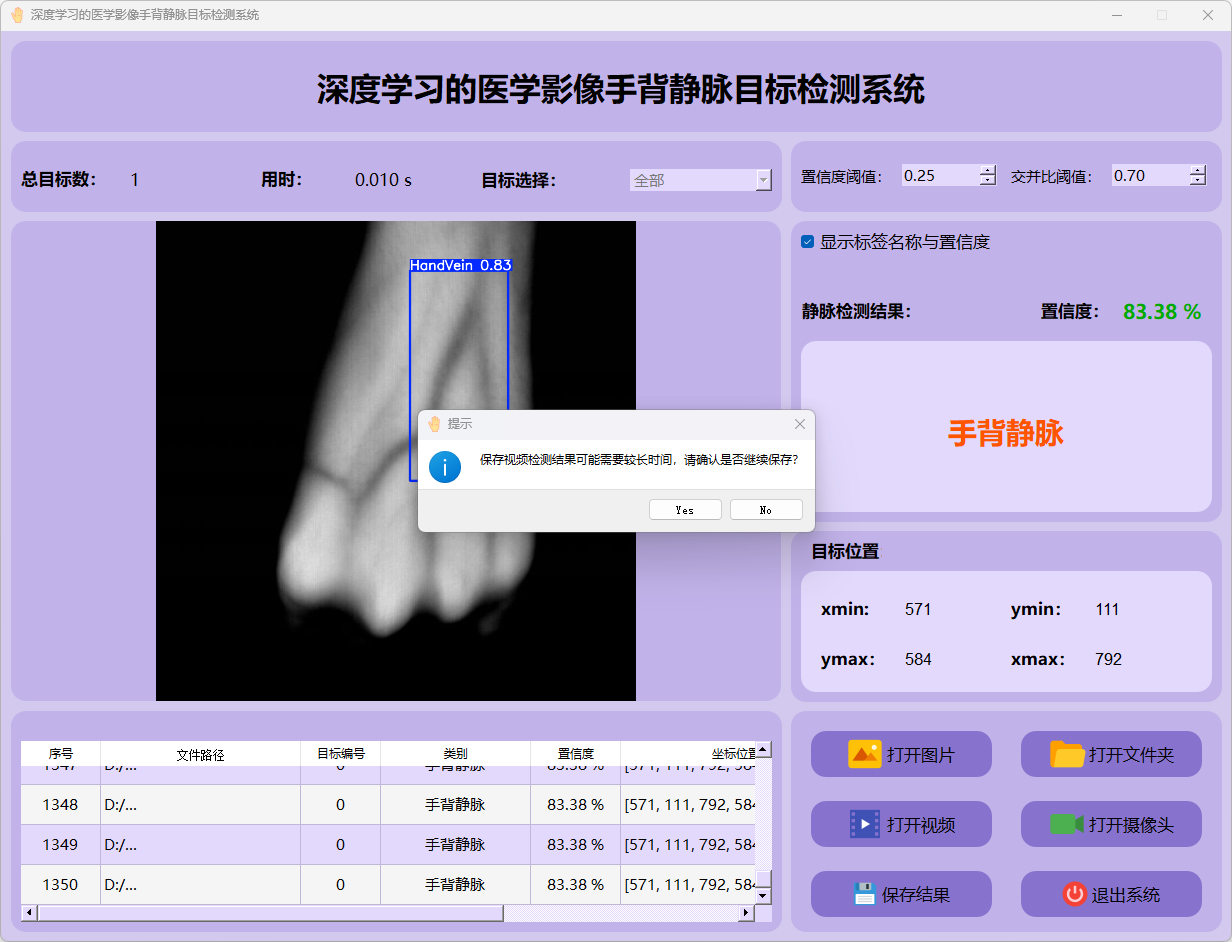This screenshot has height=942, width=1232.
Task: Click the floppy disk icon on 保存结果
Action: click(864, 894)
